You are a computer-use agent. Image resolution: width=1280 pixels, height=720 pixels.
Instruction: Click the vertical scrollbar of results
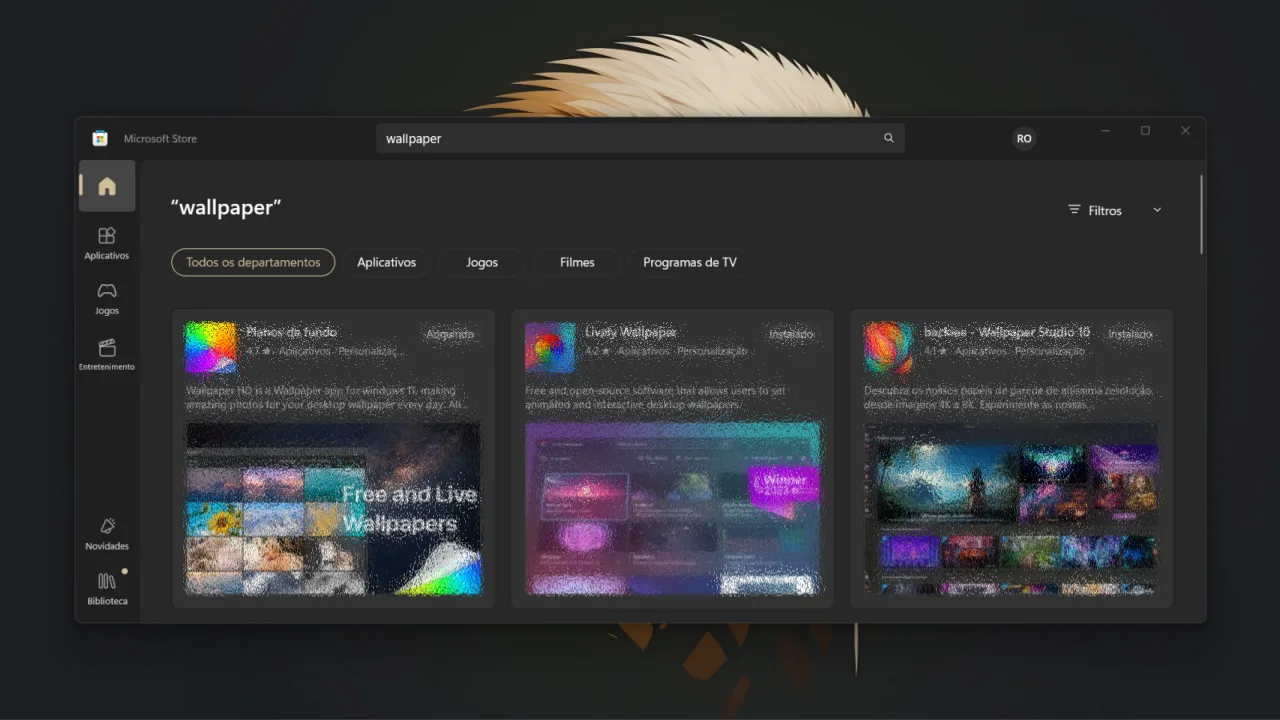click(x=1201, y=215)
